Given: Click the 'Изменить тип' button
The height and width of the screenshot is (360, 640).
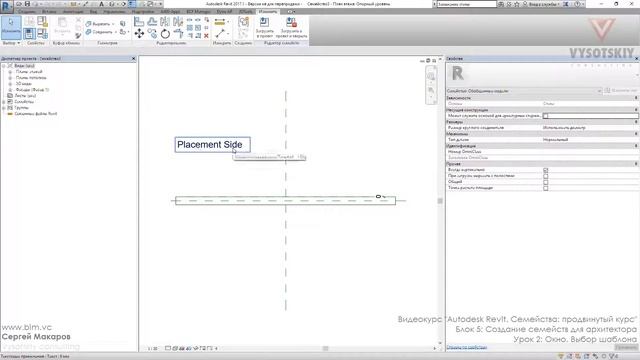Looking at the screenshot, I should point(621,91).
